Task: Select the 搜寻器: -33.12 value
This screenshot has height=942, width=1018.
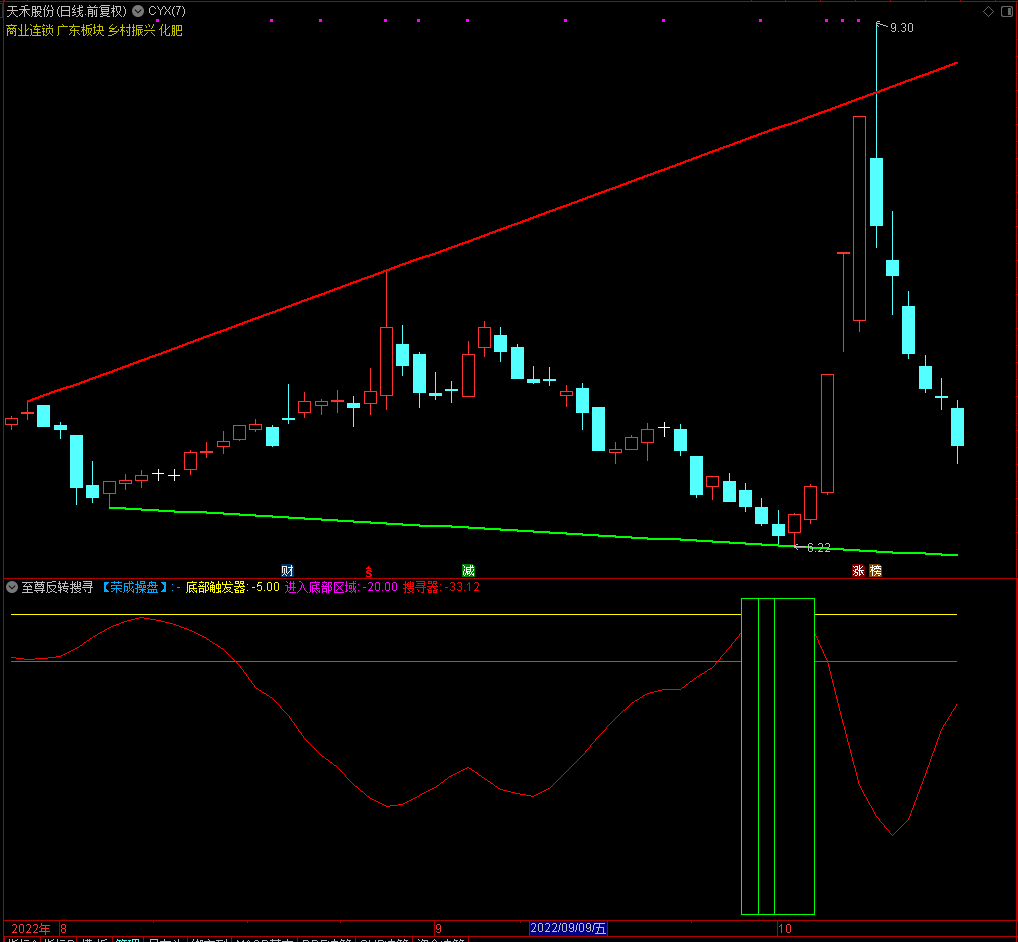Action: click(x=441, y=588)
